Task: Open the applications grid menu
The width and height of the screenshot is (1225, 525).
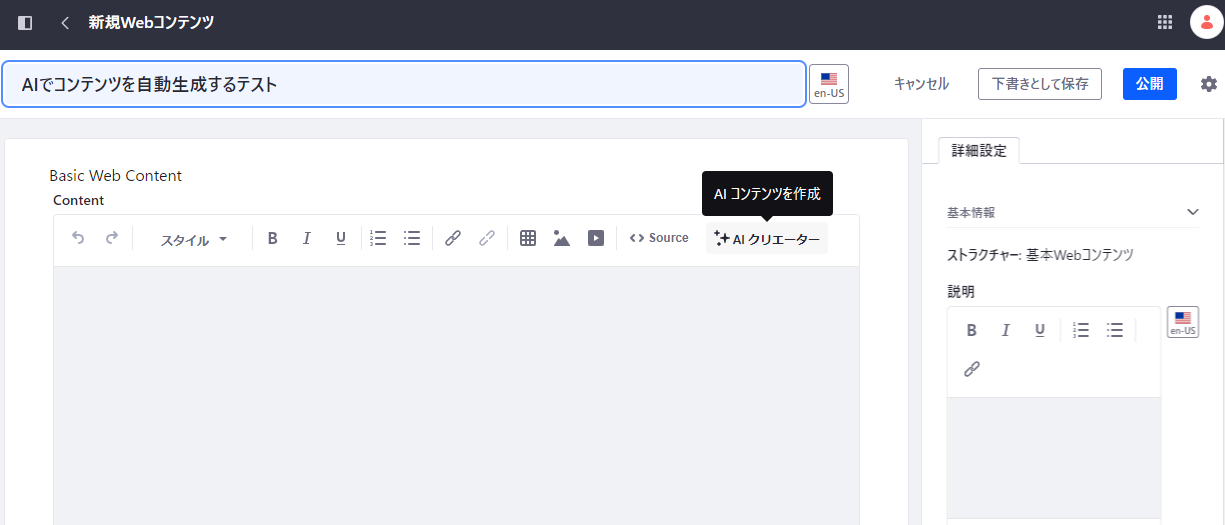Action: coord(1165,22)
